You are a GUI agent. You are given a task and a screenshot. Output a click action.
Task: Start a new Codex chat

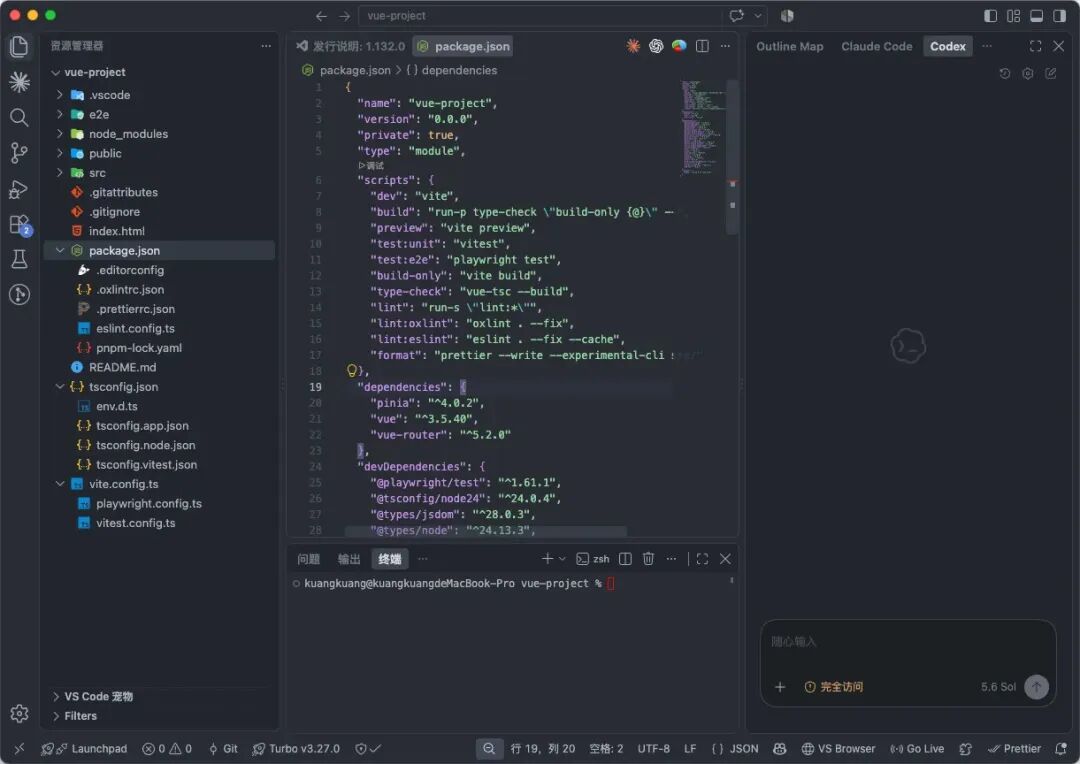tap(1050, 74)
